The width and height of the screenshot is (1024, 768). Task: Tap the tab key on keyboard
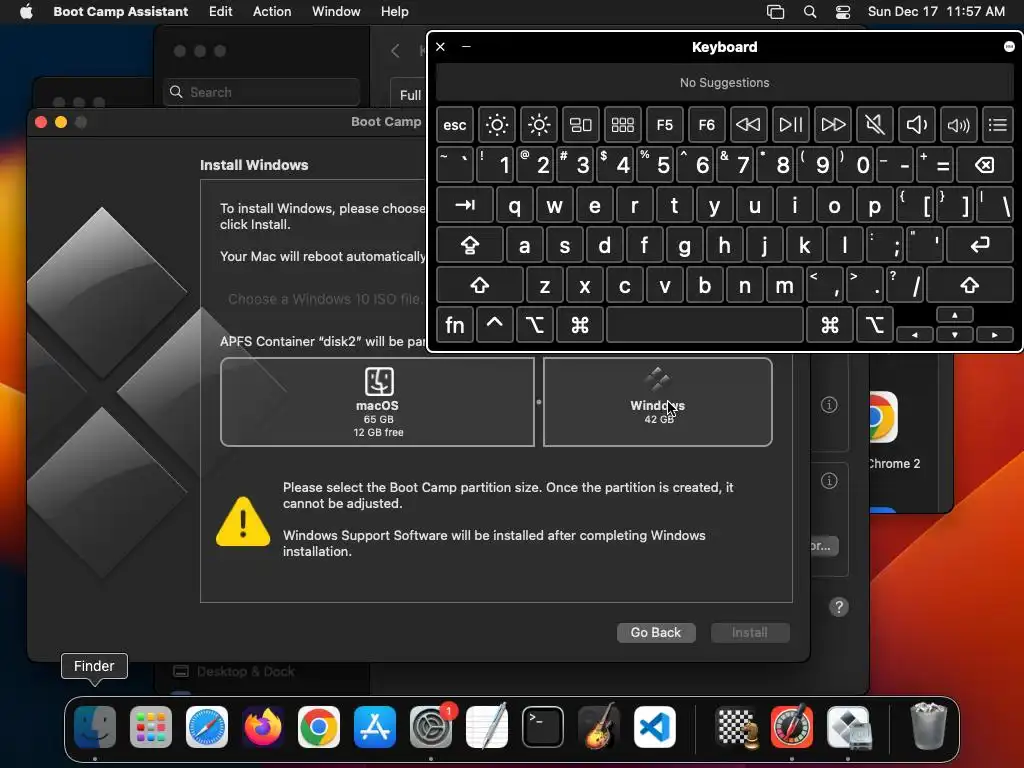pyautogui.click(x=464, y=205)
